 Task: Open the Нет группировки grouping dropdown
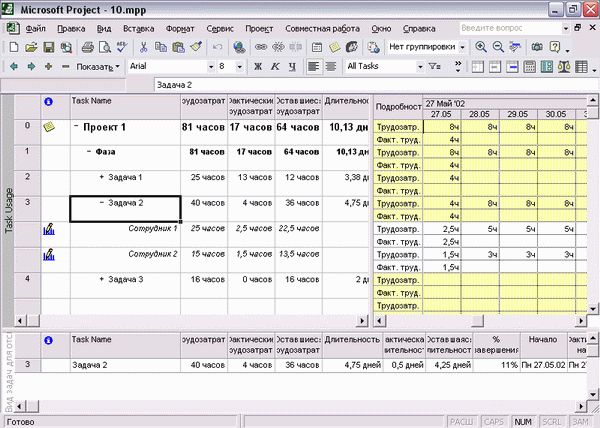pyautogui.click(x=463, y=47)
